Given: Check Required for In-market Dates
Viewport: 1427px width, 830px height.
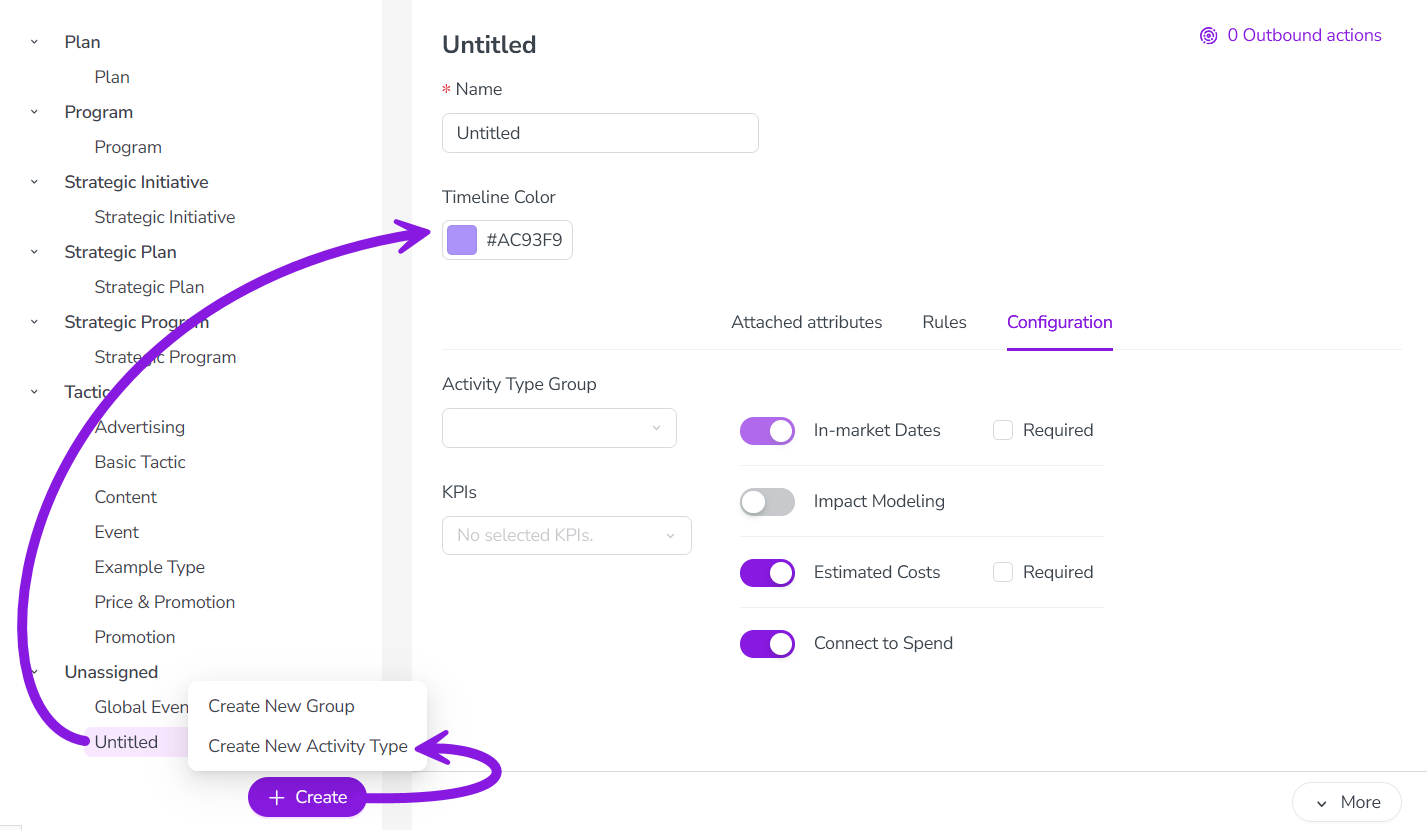Looking at the screenshot, I should pos(1003,430).
